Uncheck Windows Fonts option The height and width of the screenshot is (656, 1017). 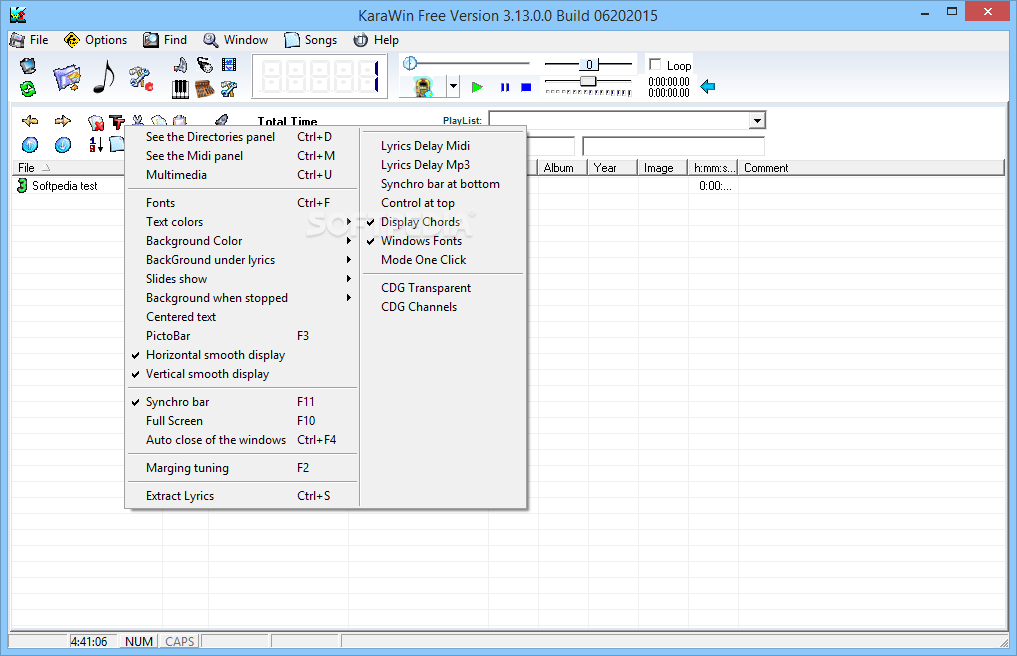click(422, 241)
